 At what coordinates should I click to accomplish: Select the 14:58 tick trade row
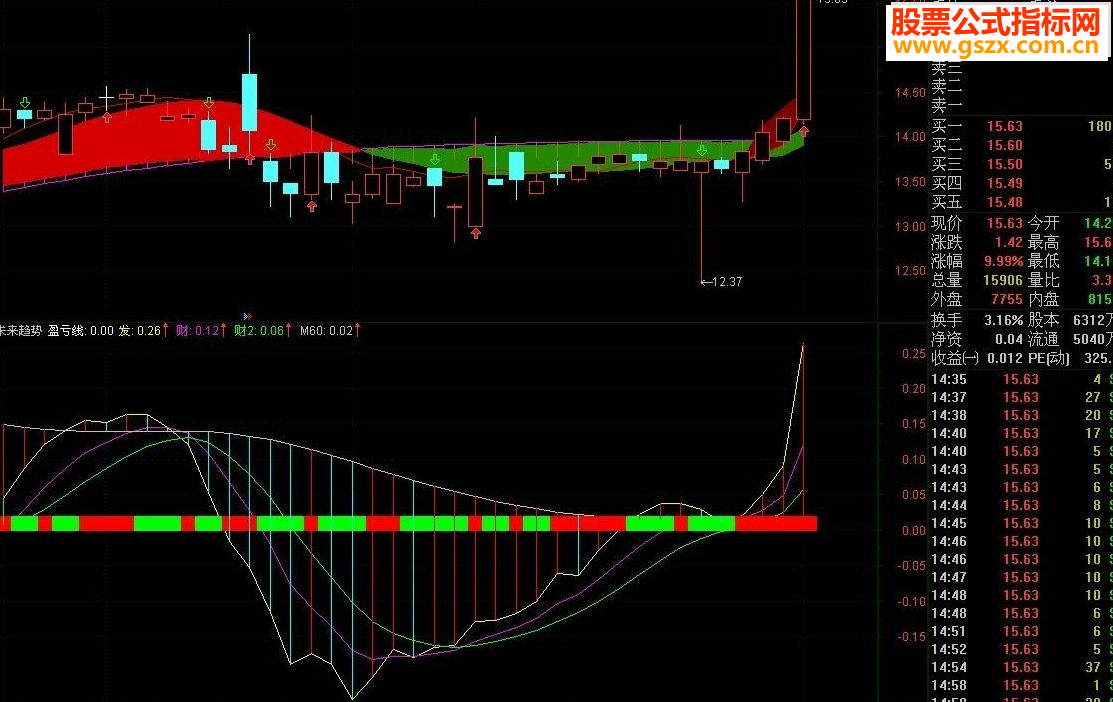1021,685
